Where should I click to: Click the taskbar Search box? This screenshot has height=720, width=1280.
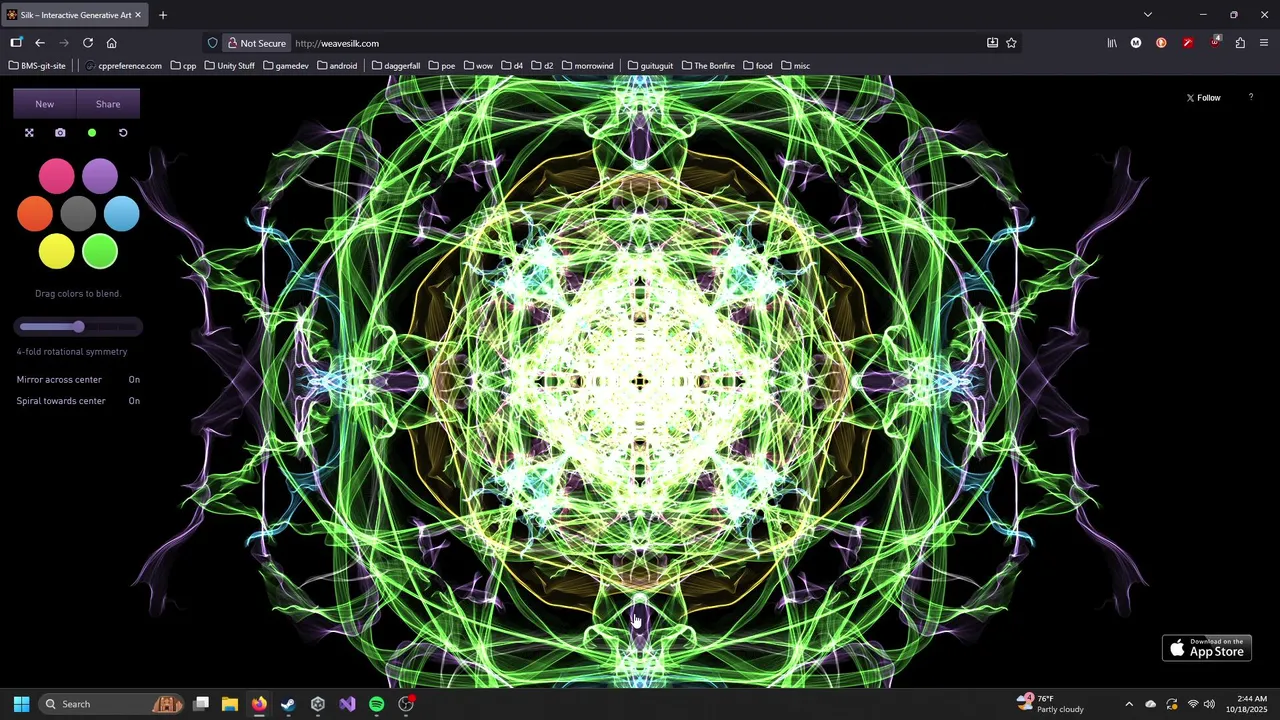click(x=112, y=704)
